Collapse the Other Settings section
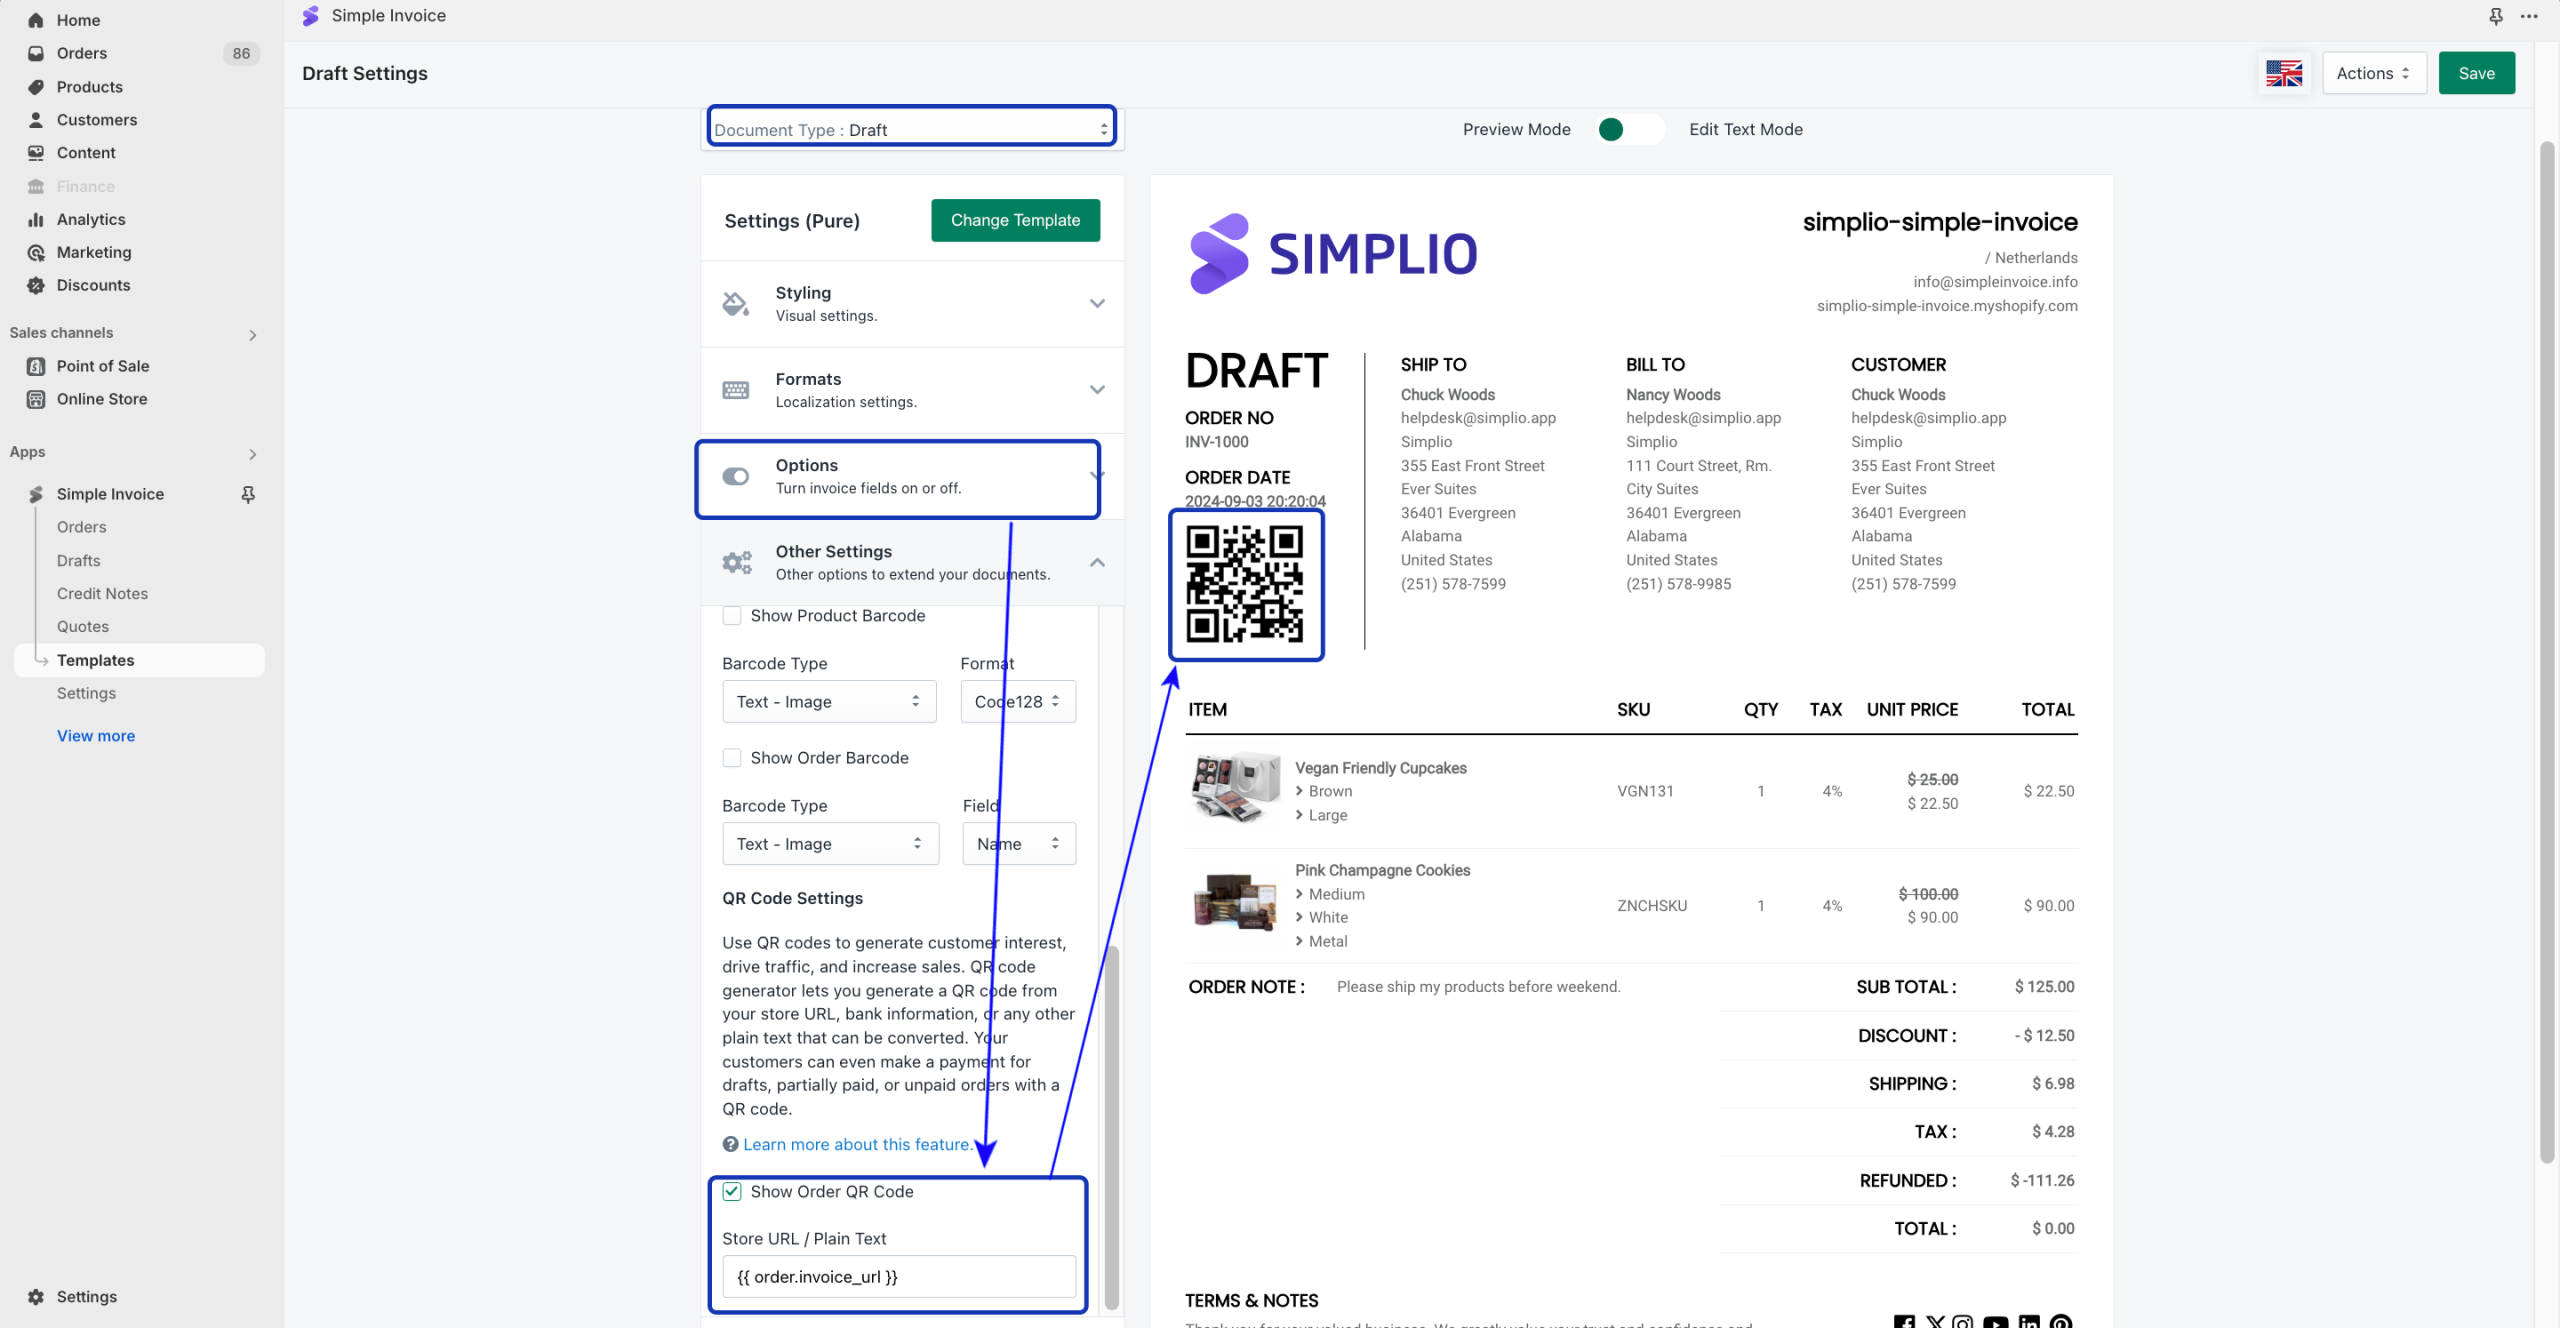Viewport: 2560px width, 1328px height. point(1097,562)
